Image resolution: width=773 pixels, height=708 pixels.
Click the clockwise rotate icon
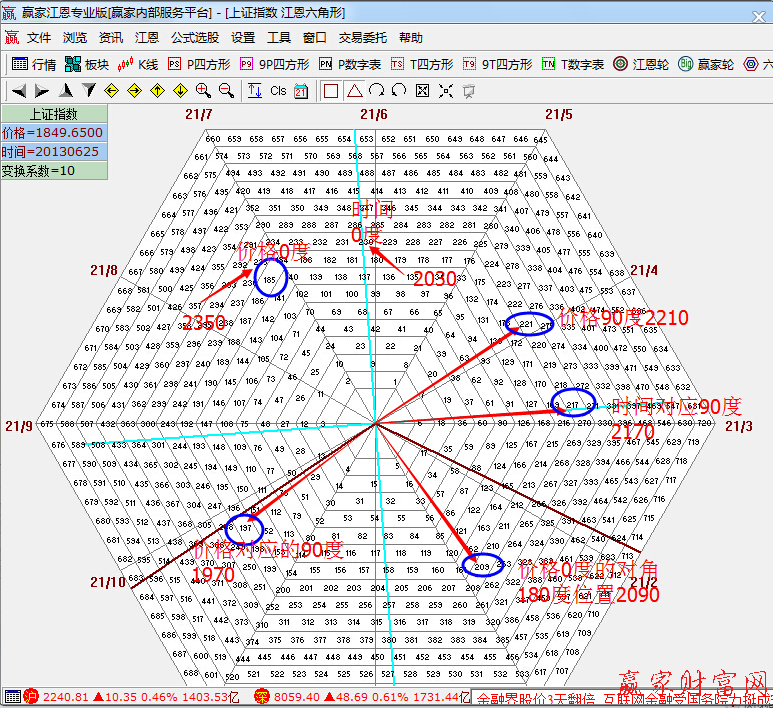click(376, 90)
